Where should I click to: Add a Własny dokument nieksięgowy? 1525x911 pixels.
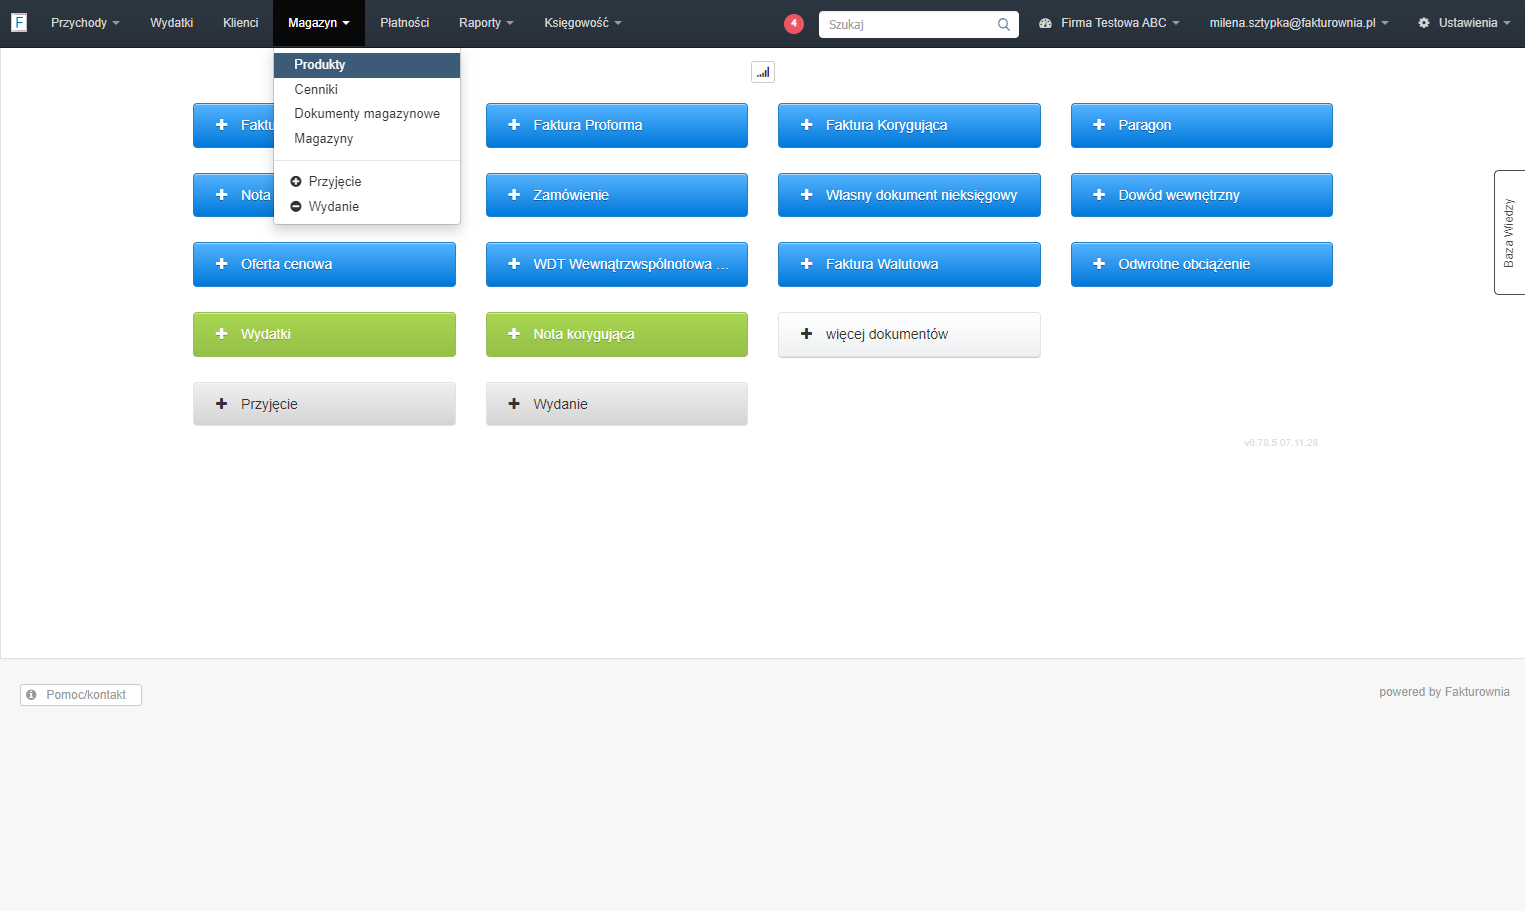tap(909, 195)
